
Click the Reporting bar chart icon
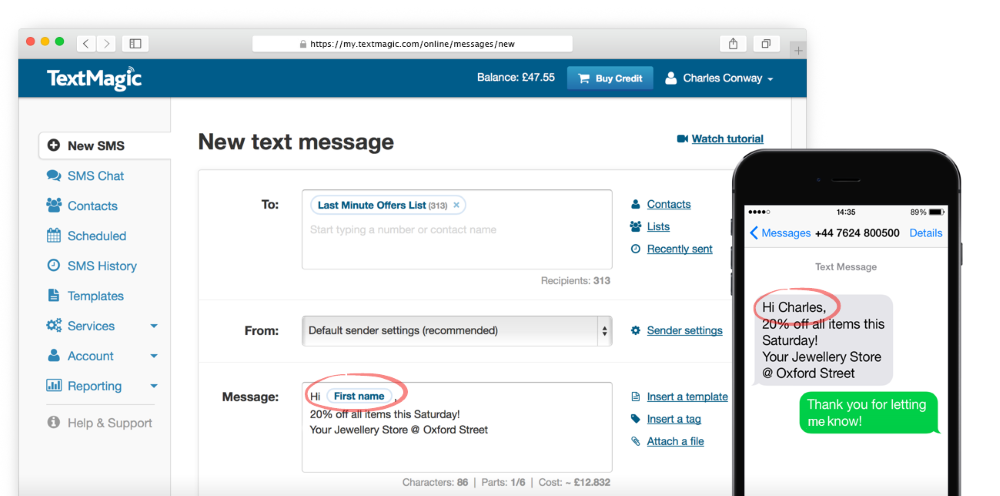coord(54,385)
